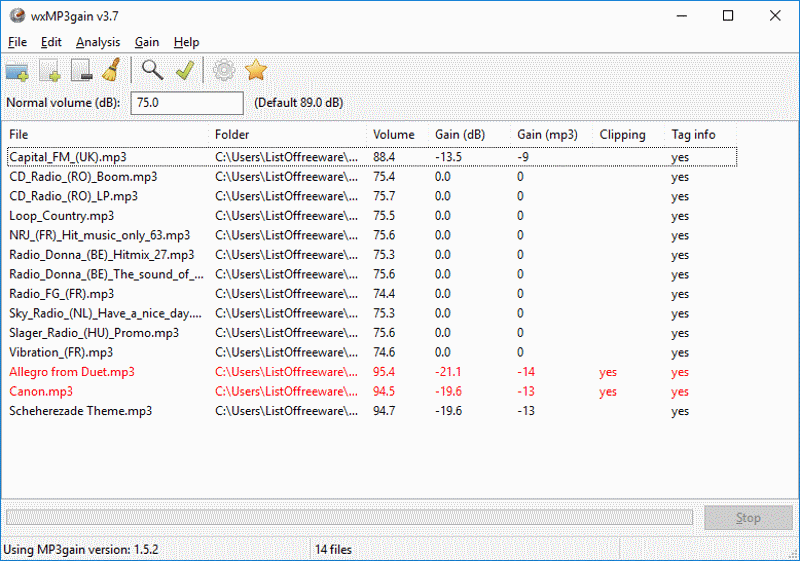Select the red Allegro from Duet.mp3 file
Viewport: 800px width, 561px height.
point(72,372)
